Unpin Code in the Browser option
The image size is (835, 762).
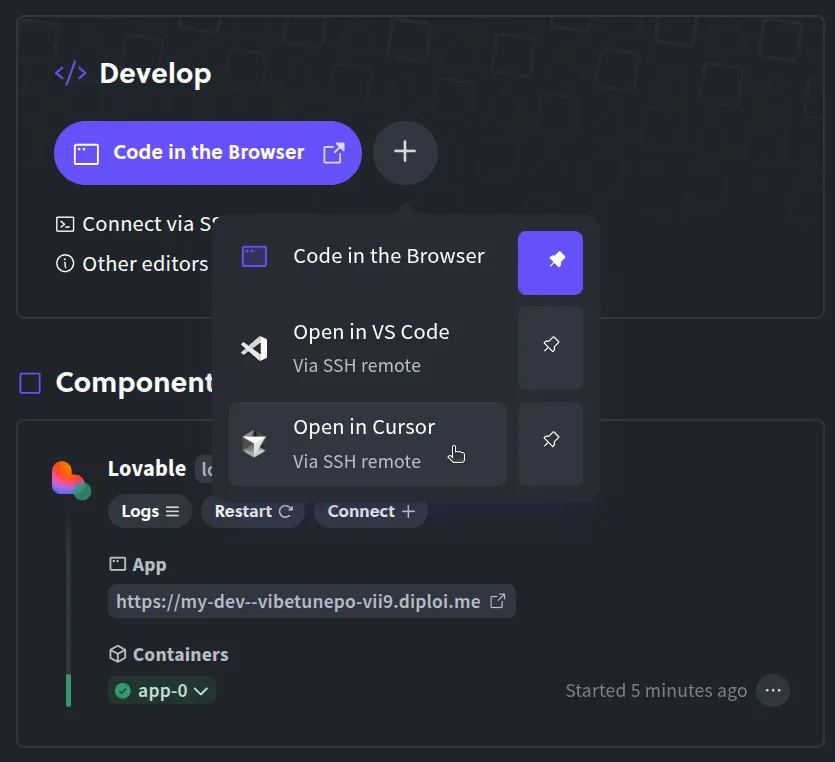click(550, 262)
